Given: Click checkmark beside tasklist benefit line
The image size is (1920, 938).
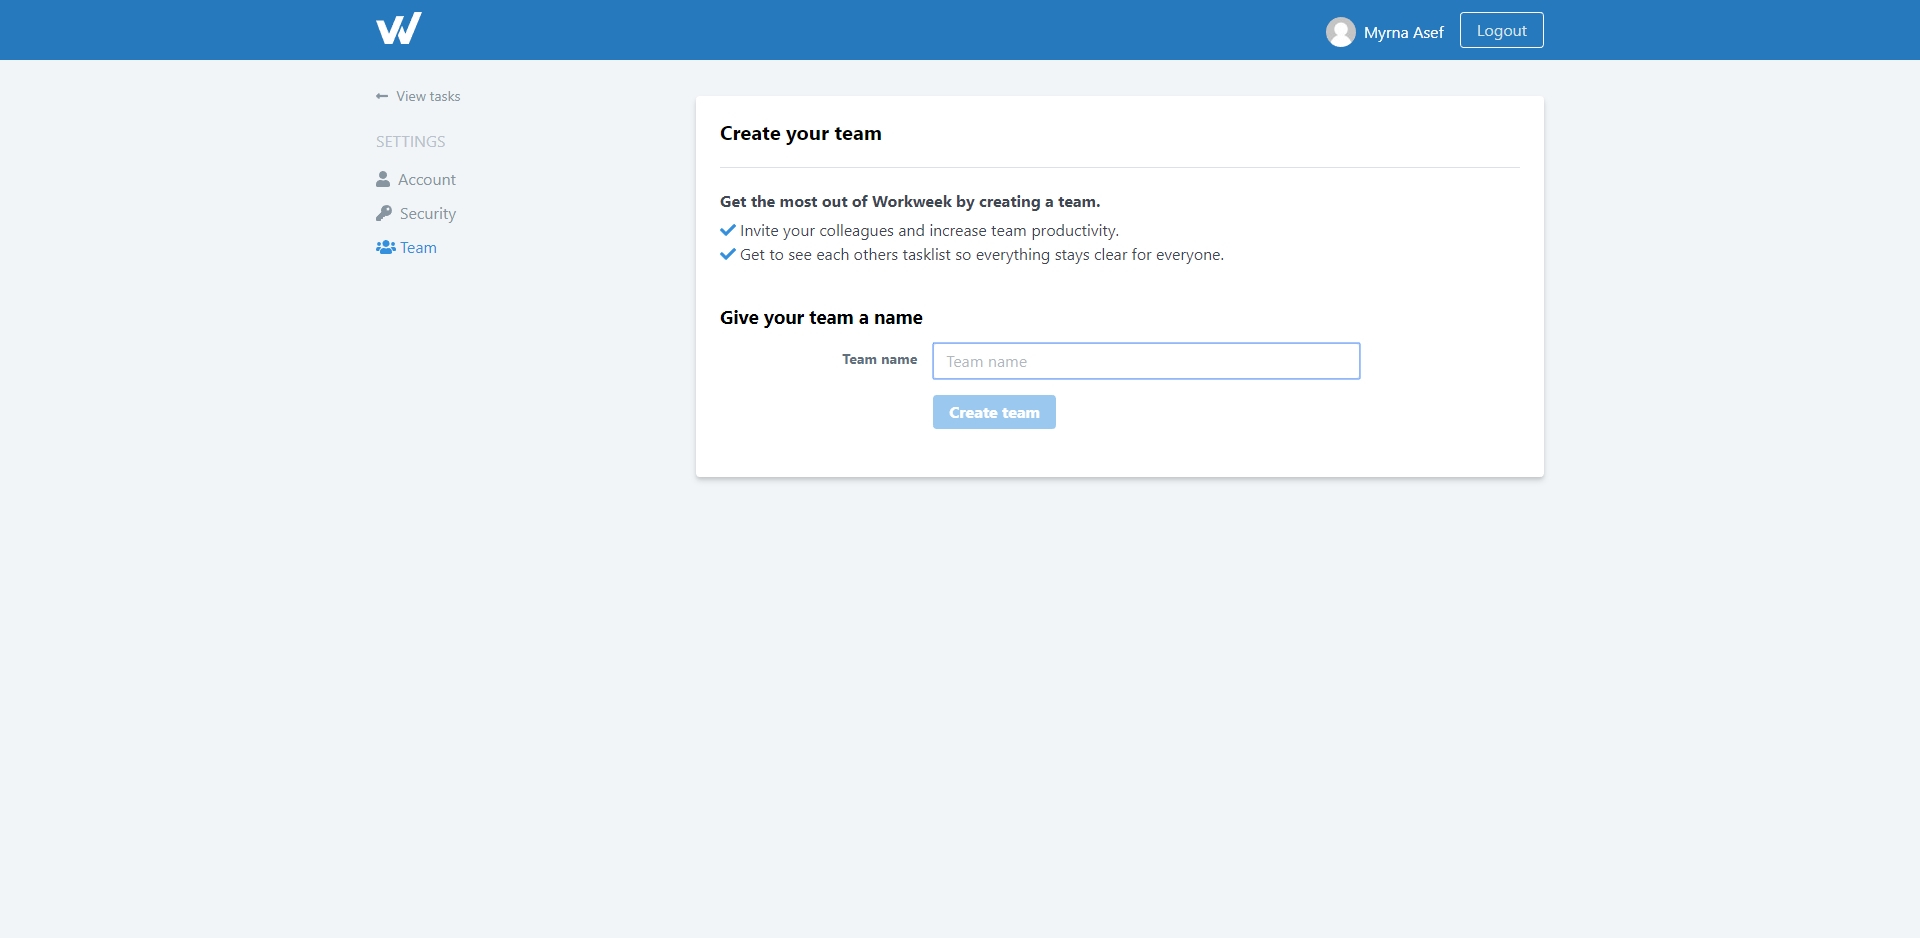Looking at the screenshot, I should [728, 254].
